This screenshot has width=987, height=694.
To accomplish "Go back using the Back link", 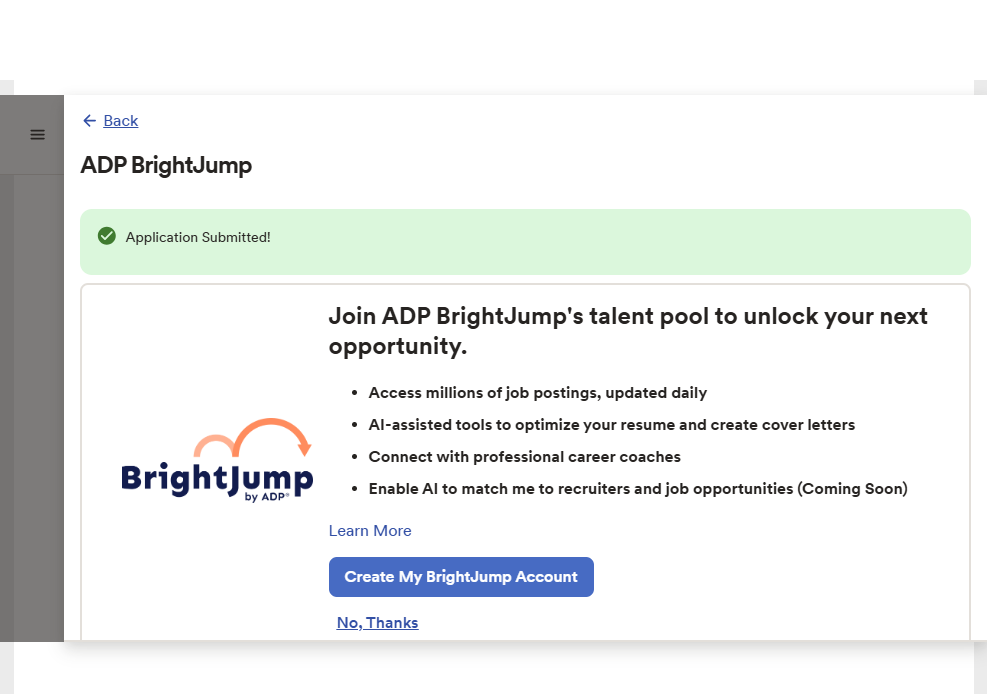I will click(x=120, y=121).
